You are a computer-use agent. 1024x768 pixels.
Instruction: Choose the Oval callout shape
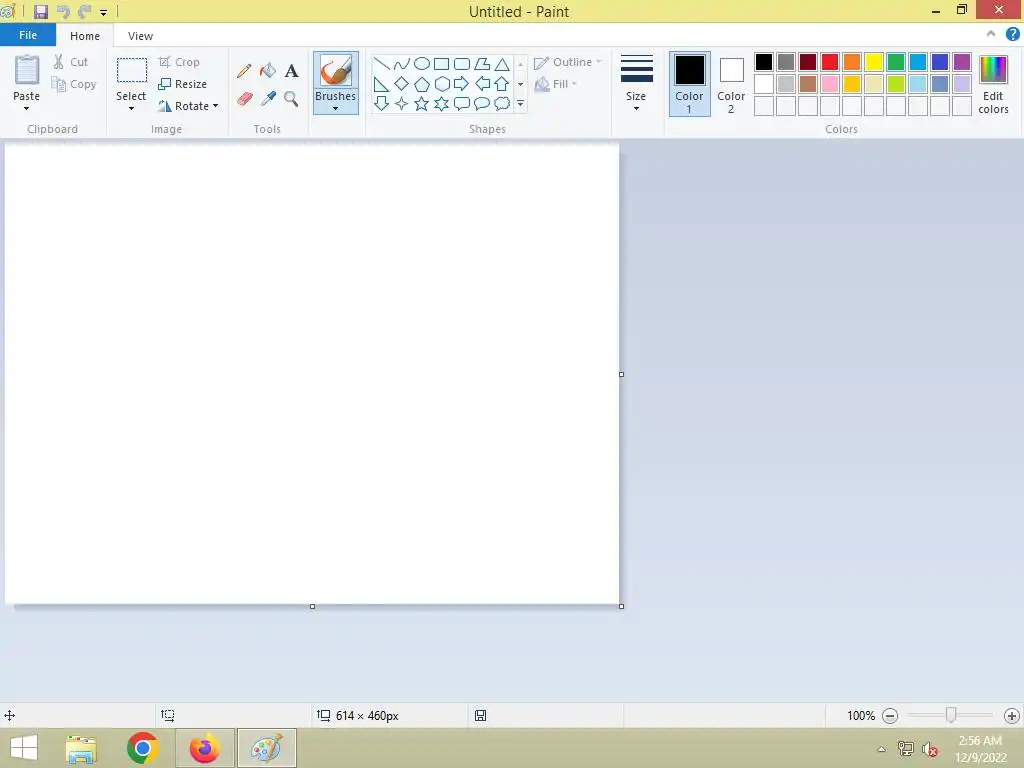482,103
